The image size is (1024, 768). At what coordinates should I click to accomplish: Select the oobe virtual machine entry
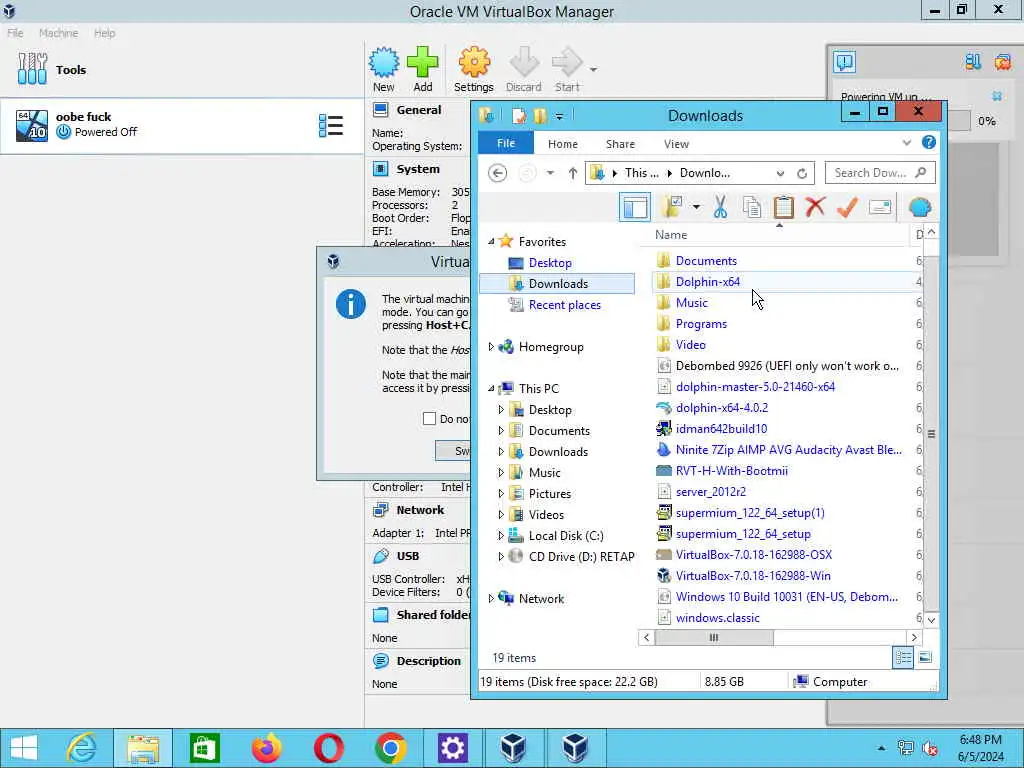coord(182,125)
